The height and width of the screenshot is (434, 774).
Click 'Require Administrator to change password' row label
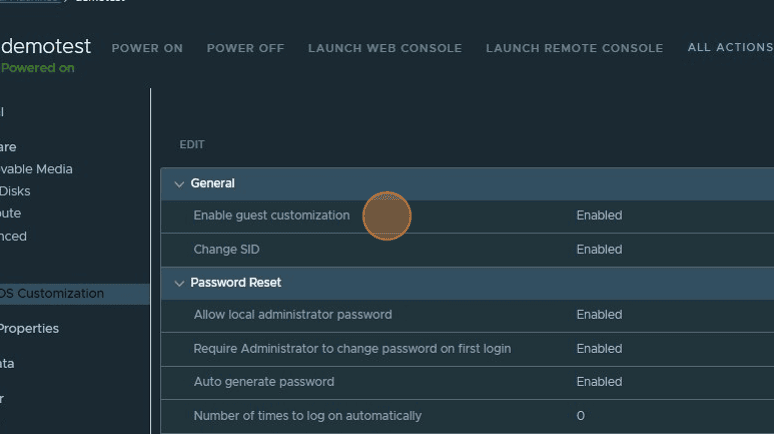[x=352, y=349]
